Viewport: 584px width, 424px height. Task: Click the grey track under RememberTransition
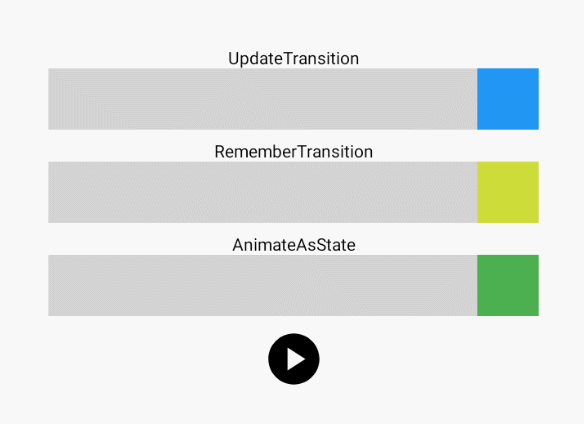click(263, 192)
